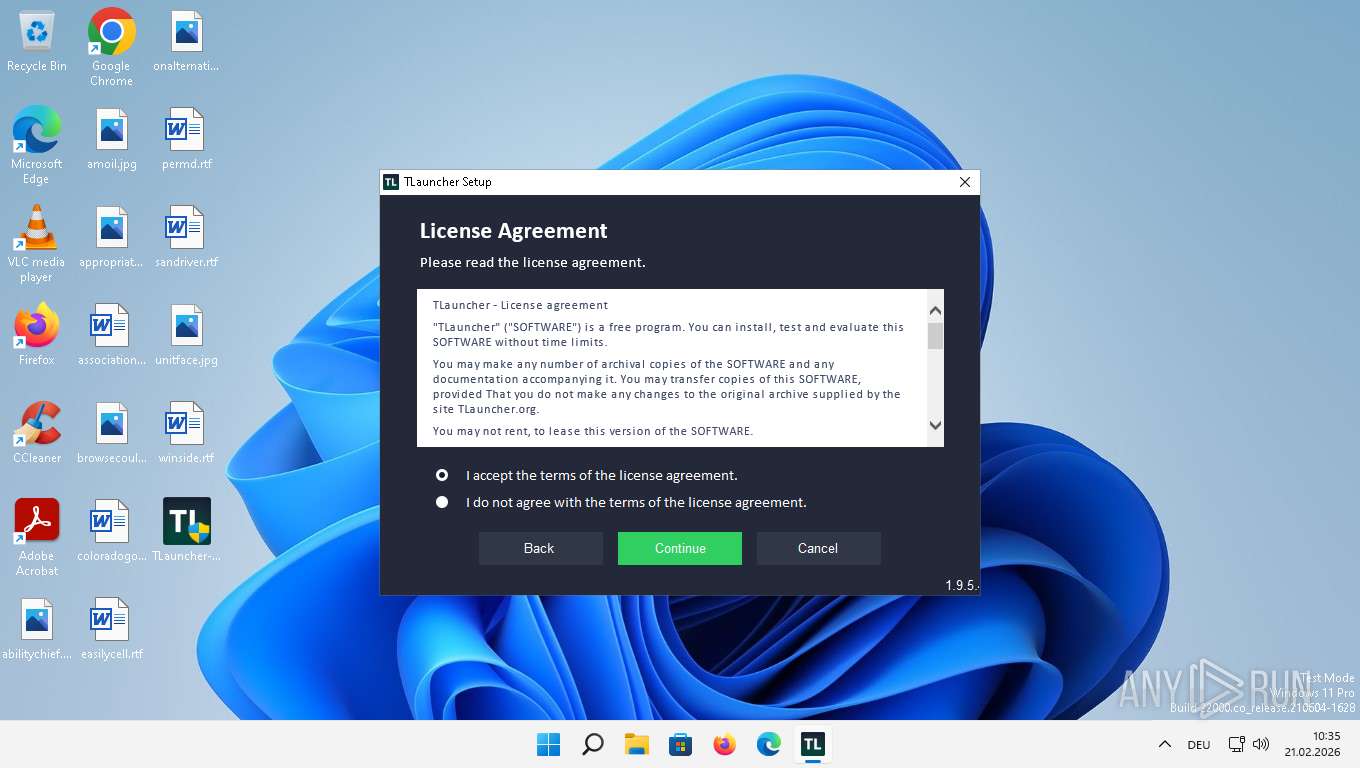Open Microsoft Edge desktop shortcut
The image size is (1360, 768).
tap(37, 145)
